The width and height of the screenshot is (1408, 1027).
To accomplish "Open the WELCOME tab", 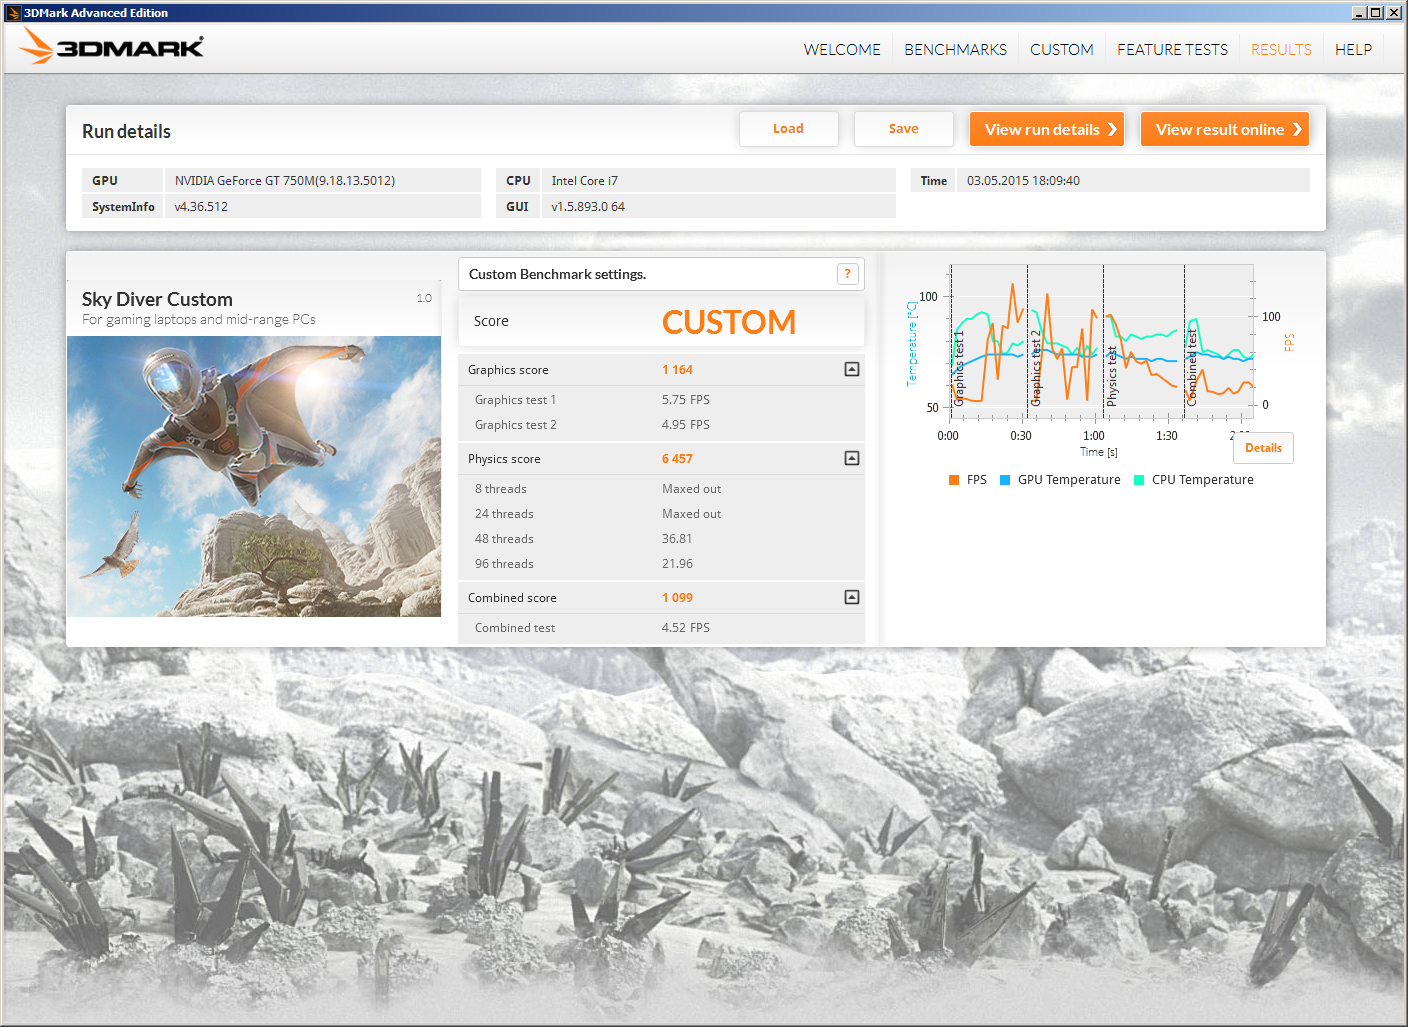I will tap(841, 50).
